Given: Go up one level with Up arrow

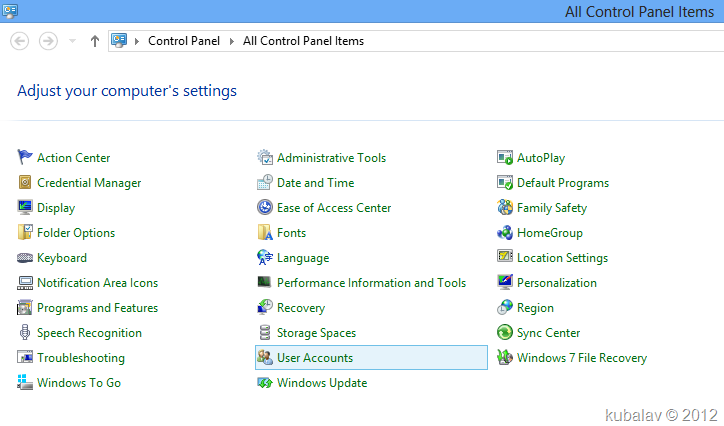Looking at the screenshot, I should (x=95, y=41).
